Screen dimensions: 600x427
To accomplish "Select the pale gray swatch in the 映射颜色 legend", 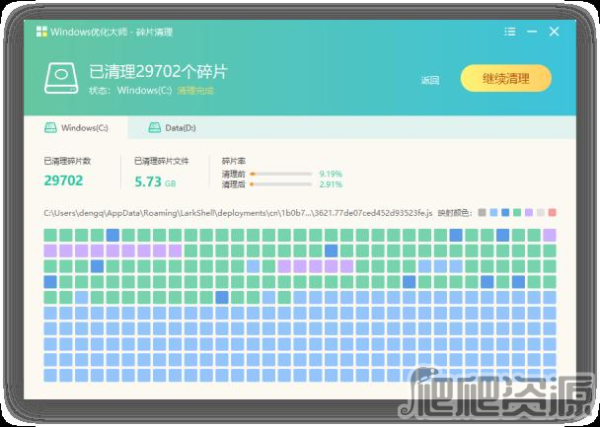I will click(x=540, y=212).
